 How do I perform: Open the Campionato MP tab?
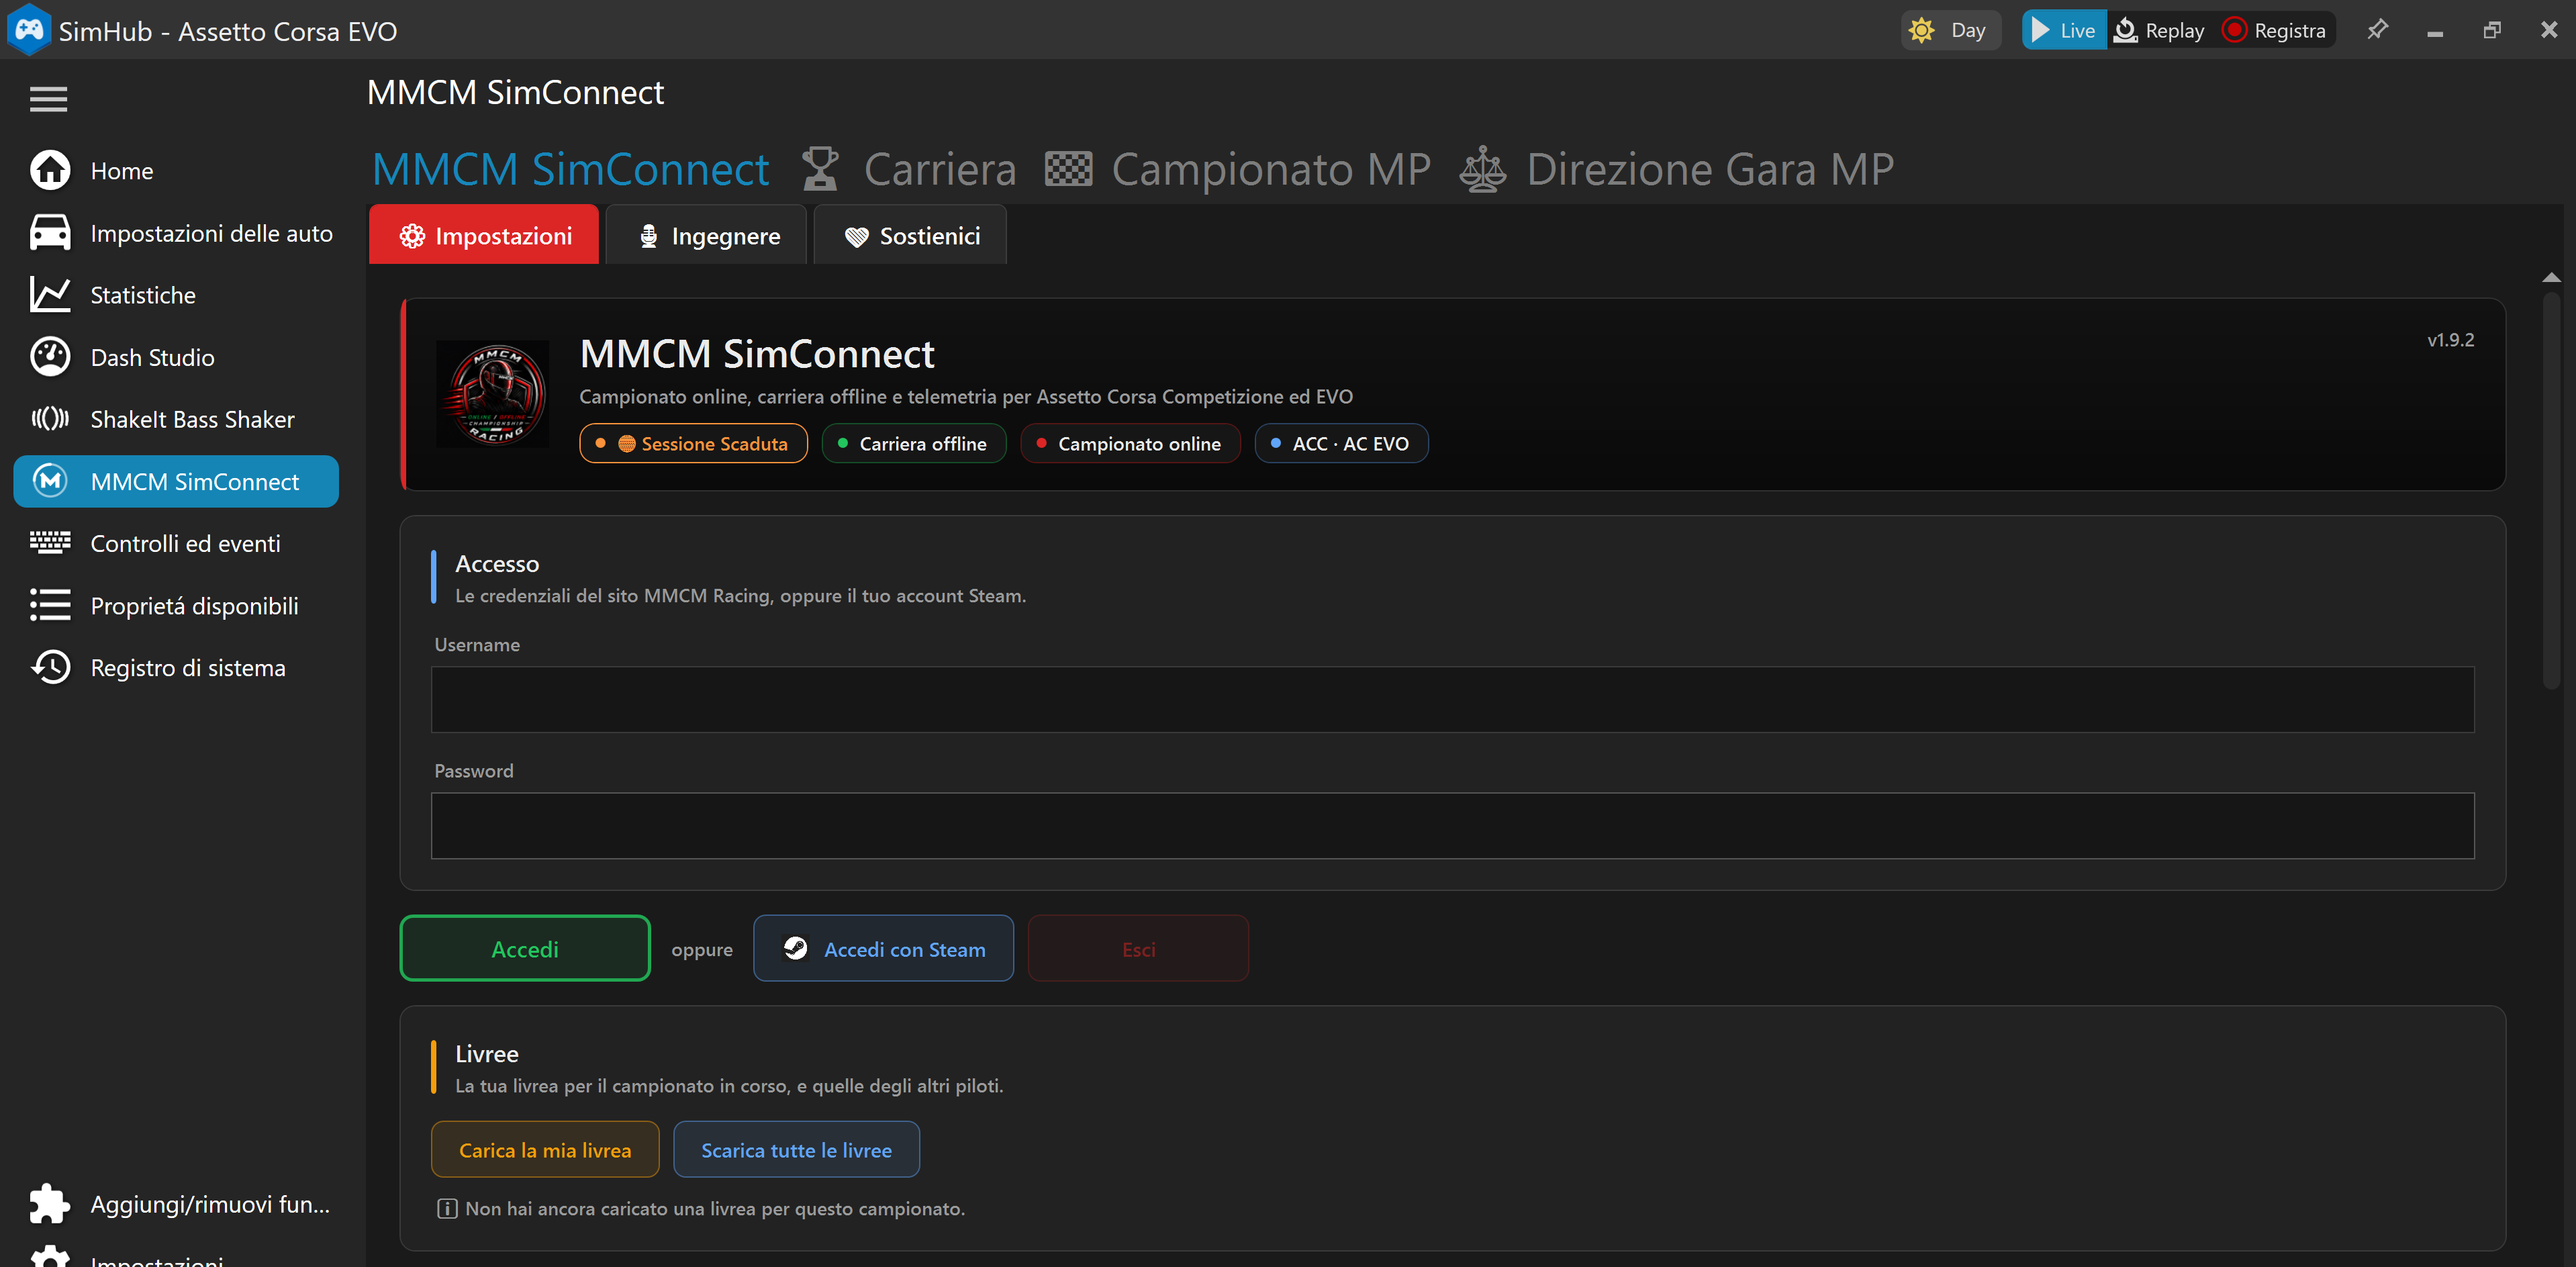[x=1238, y=169]
